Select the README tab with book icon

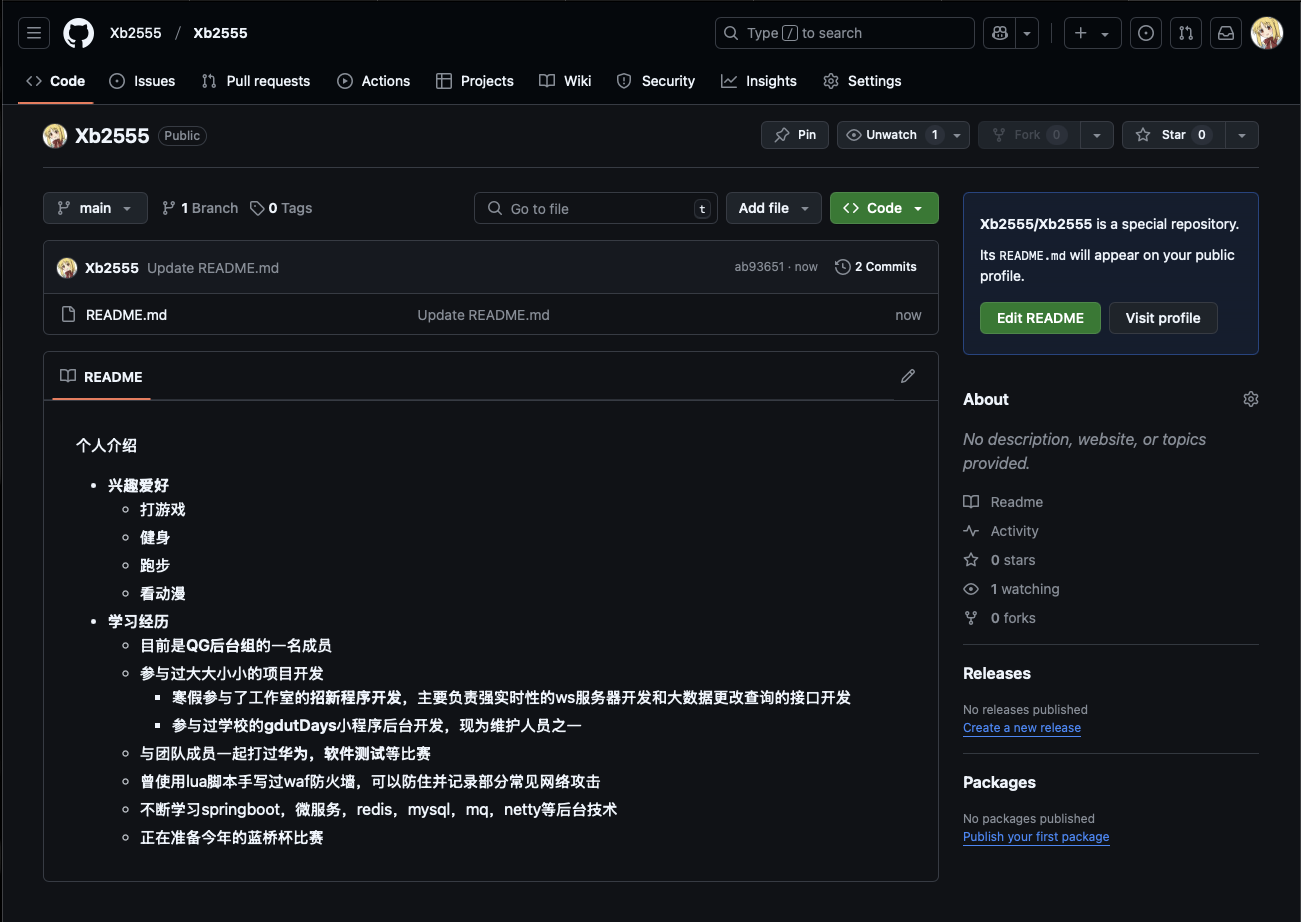[101, 377]
